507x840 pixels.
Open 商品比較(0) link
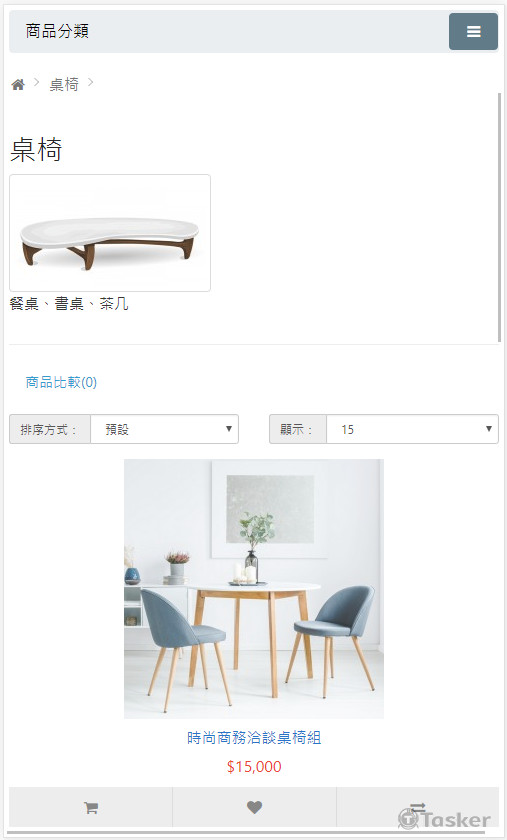pos(61,382)
